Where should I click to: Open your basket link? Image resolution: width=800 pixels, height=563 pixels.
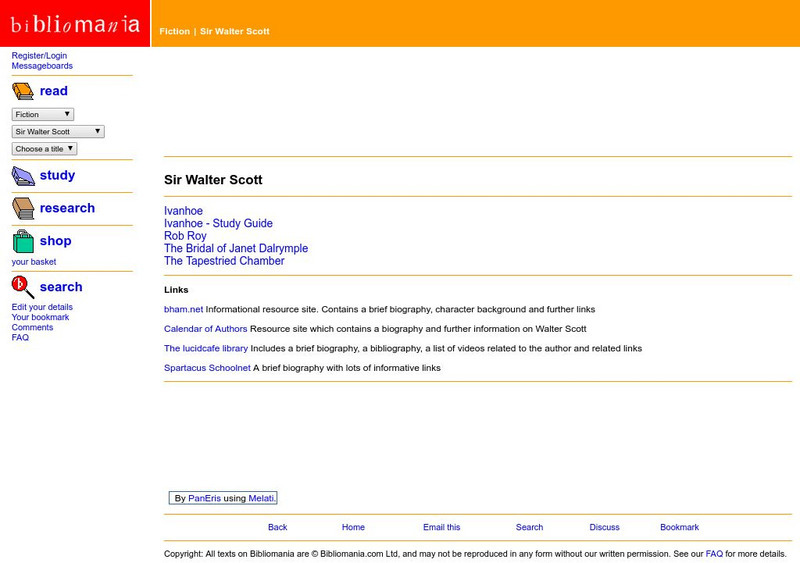[x=34, y=262]
